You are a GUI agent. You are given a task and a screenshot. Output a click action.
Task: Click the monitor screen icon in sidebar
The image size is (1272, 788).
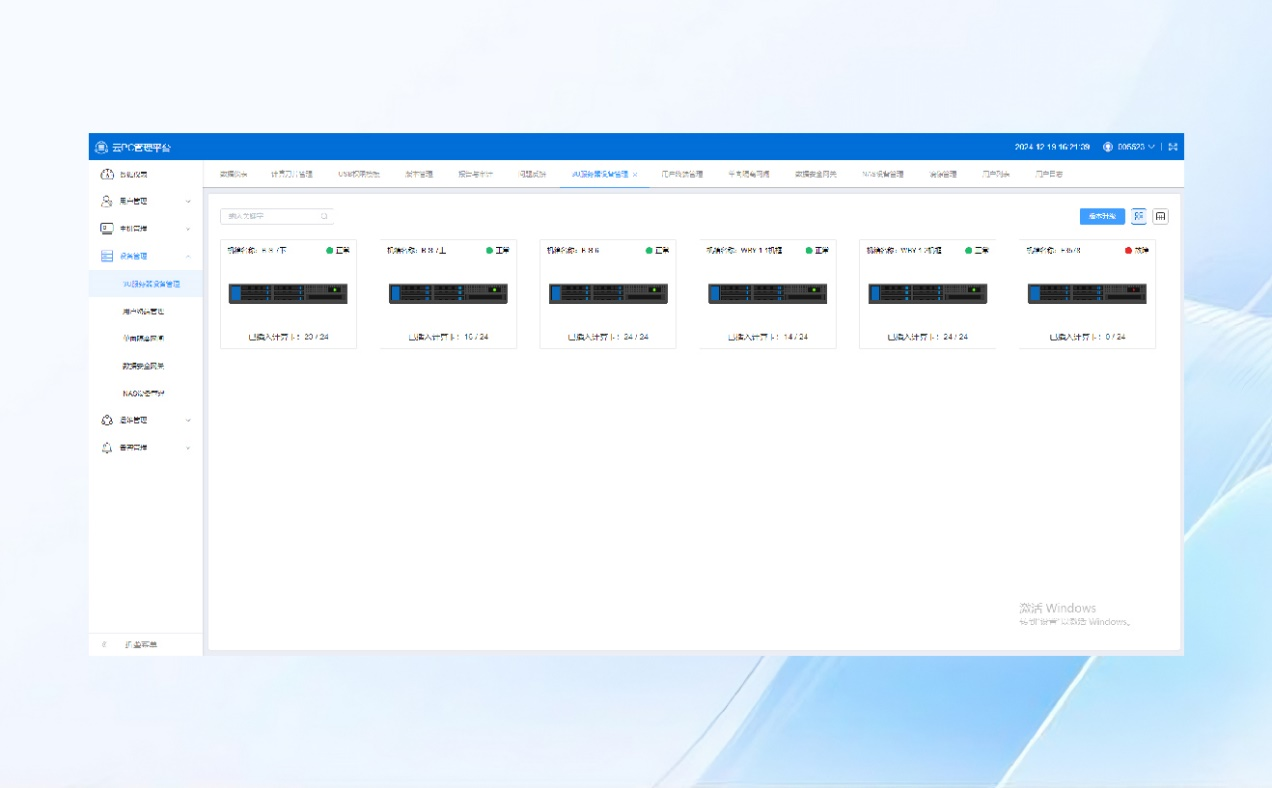[107, 229]
